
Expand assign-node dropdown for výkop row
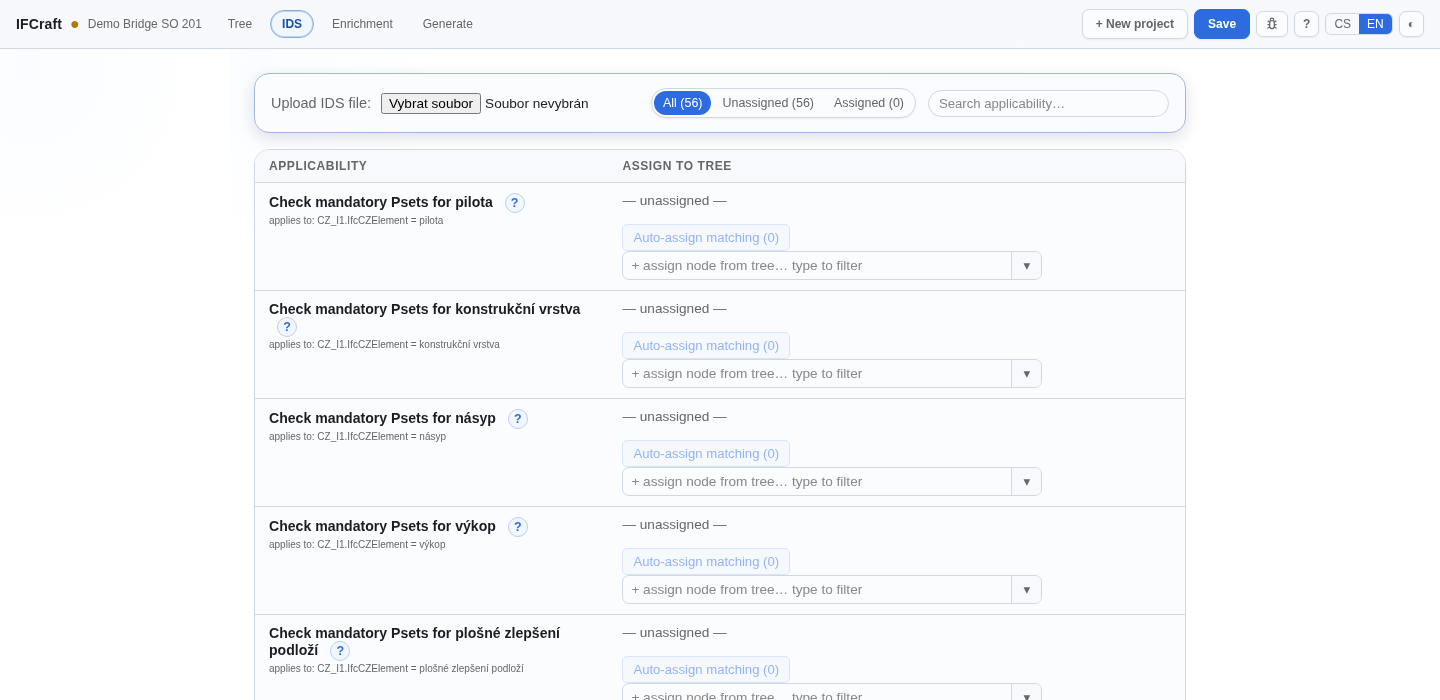point(1026,590)
